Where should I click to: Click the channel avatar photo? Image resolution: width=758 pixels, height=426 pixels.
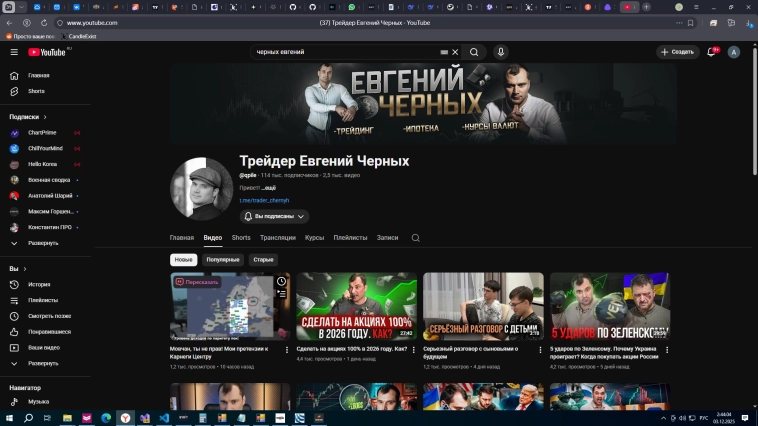(x=202, y=189)
